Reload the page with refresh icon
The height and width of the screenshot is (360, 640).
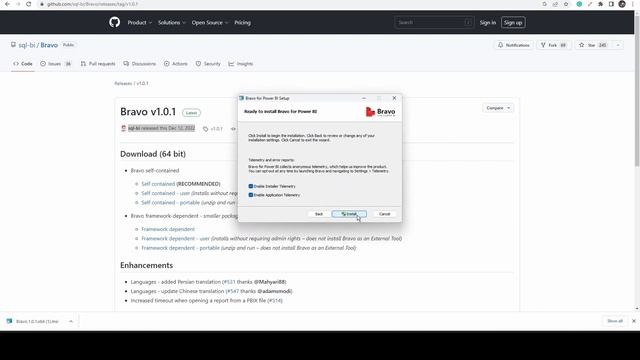[x=29, y=4]
